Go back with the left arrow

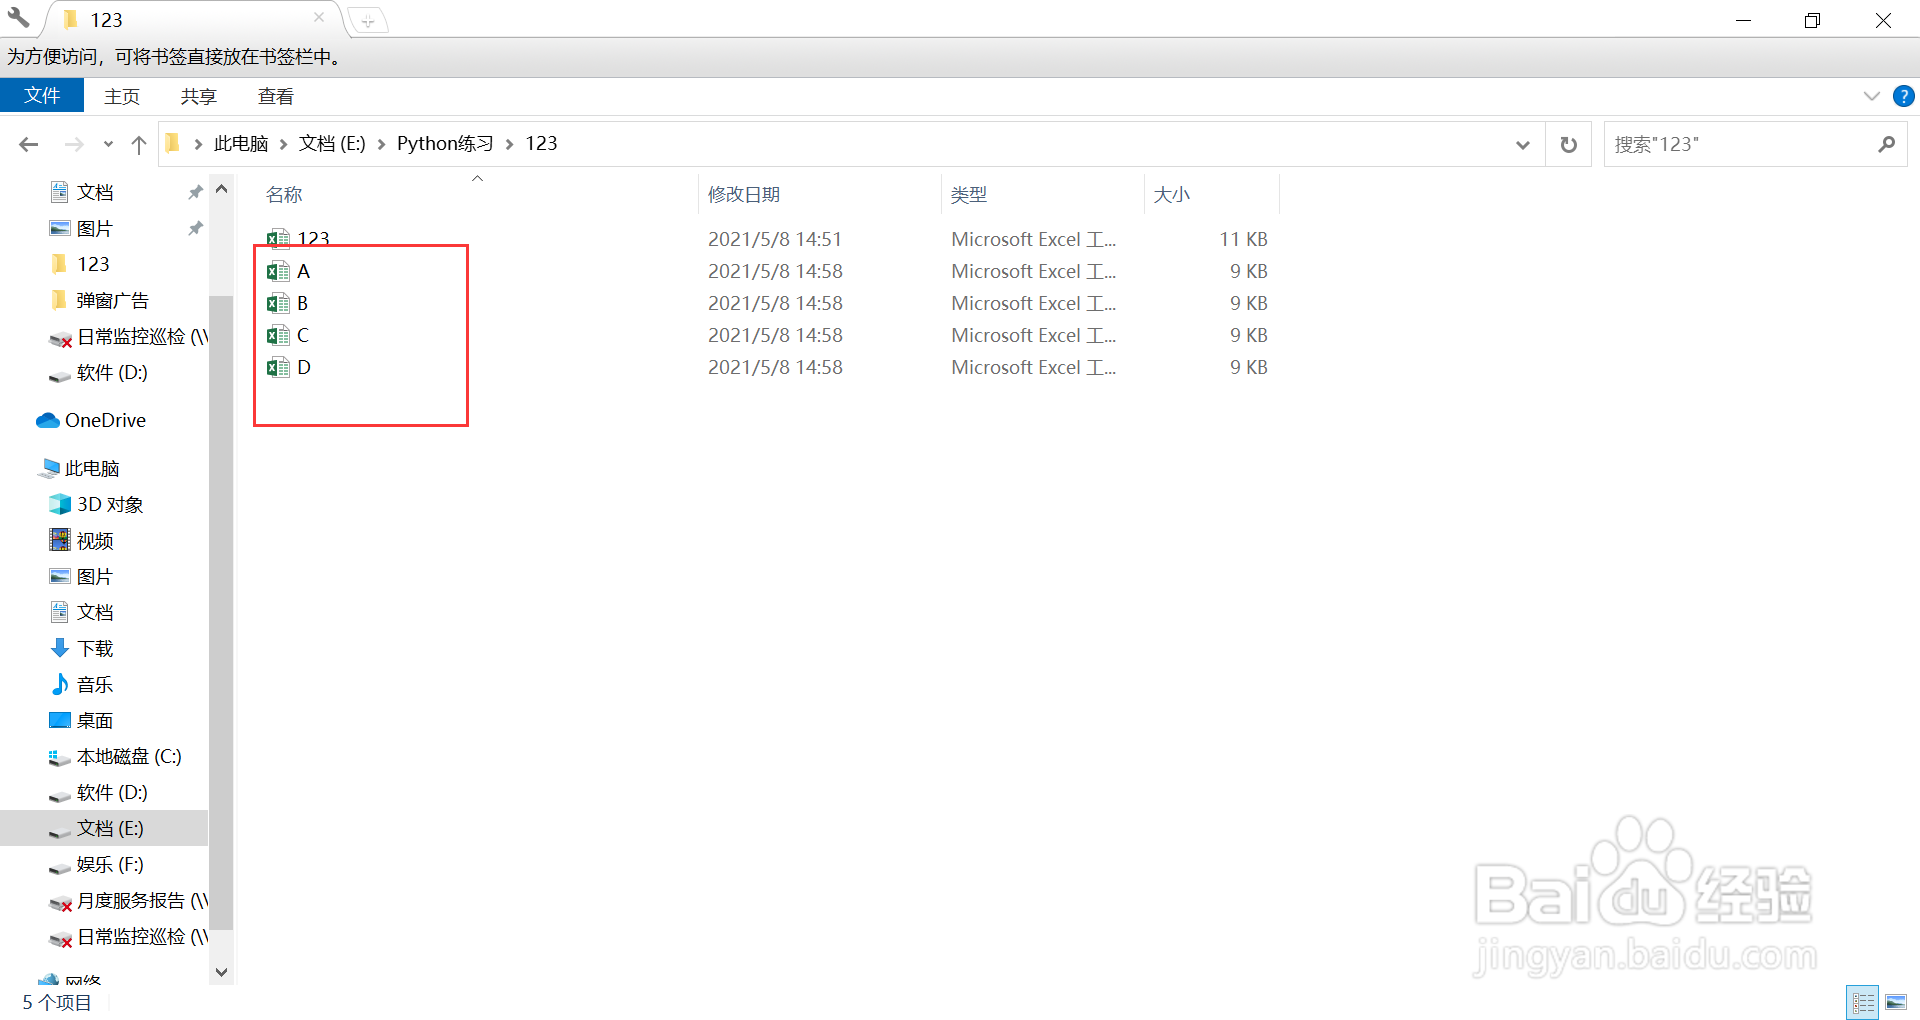[29, 144]
